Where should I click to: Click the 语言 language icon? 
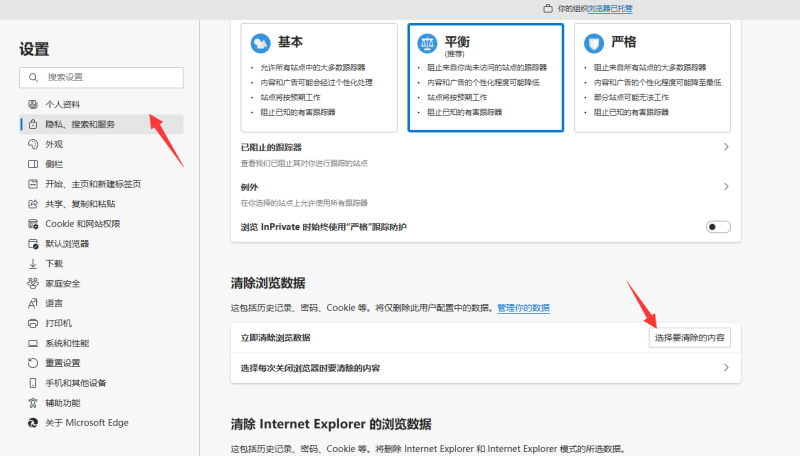pos(33,303)
